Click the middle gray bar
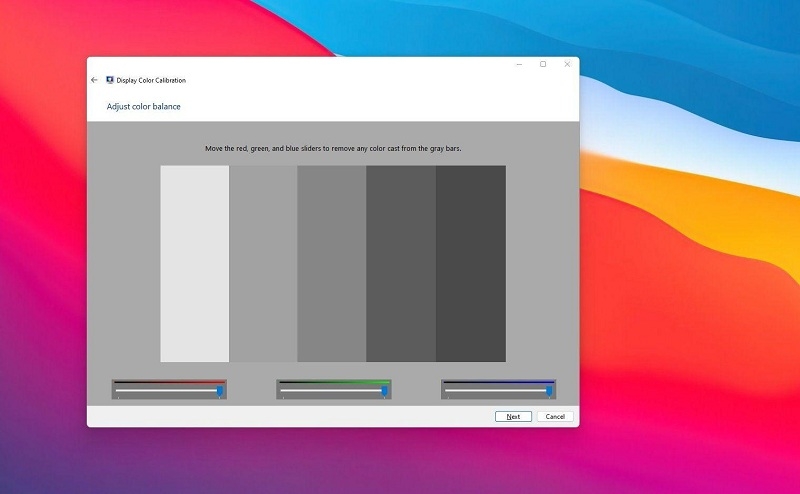 click(x=332, y=263)
